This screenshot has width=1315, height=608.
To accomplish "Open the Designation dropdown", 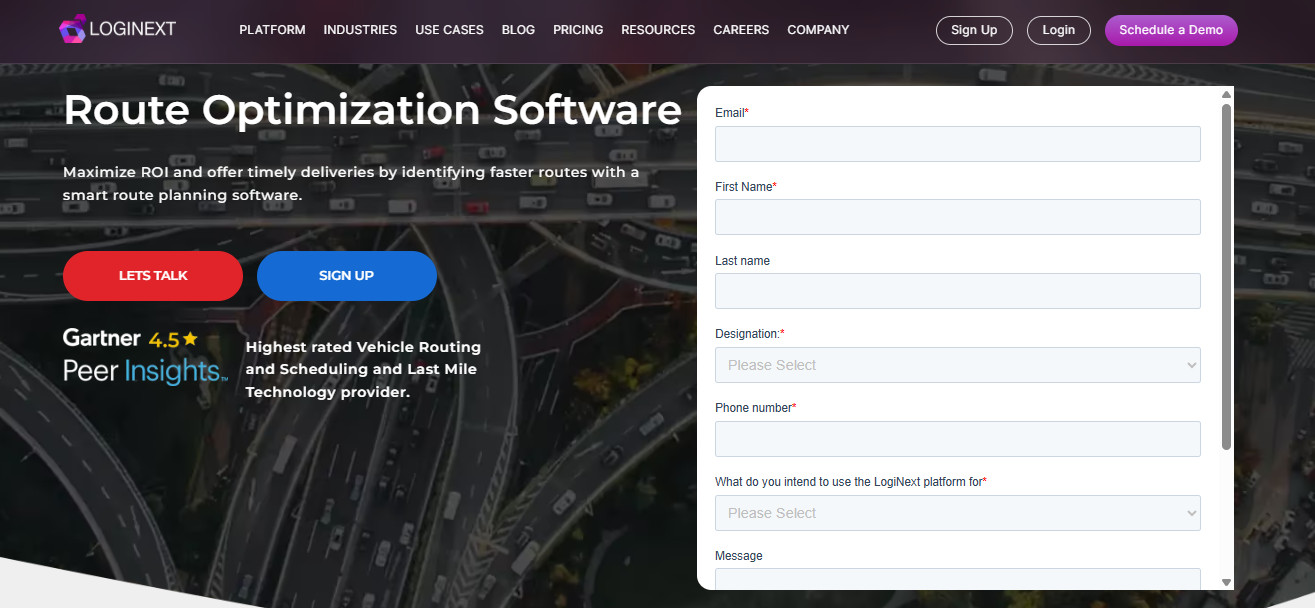I will pos(957,365).
